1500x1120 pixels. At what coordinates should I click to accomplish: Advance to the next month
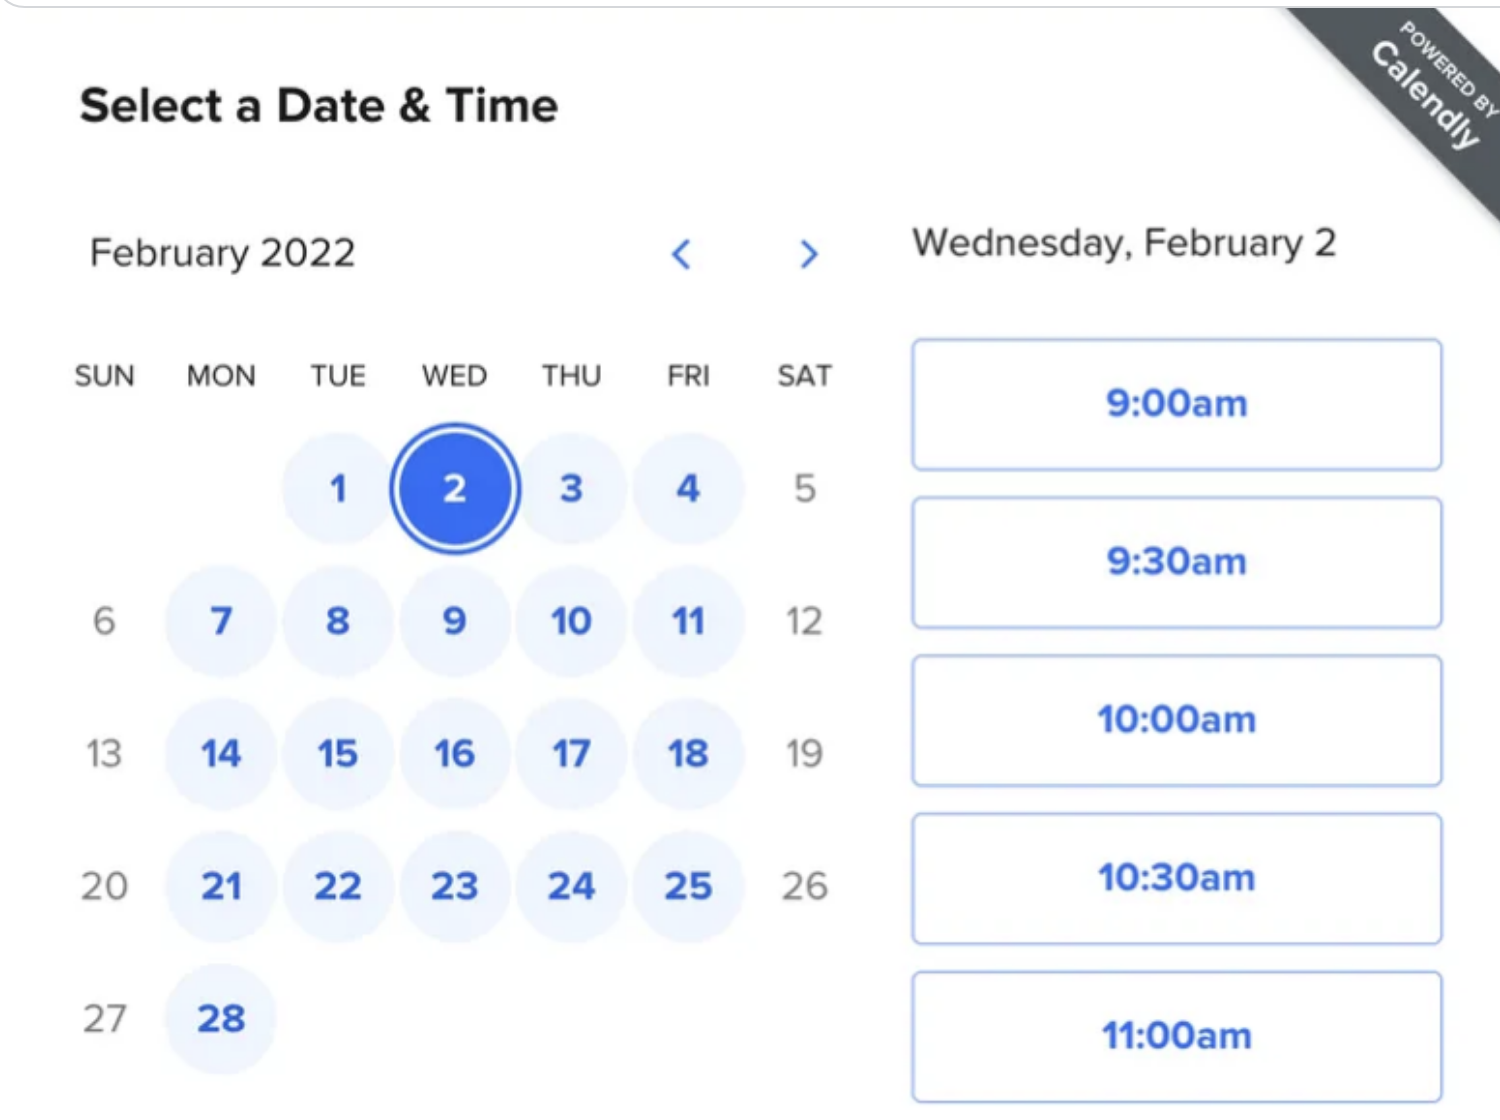[808, 254]
